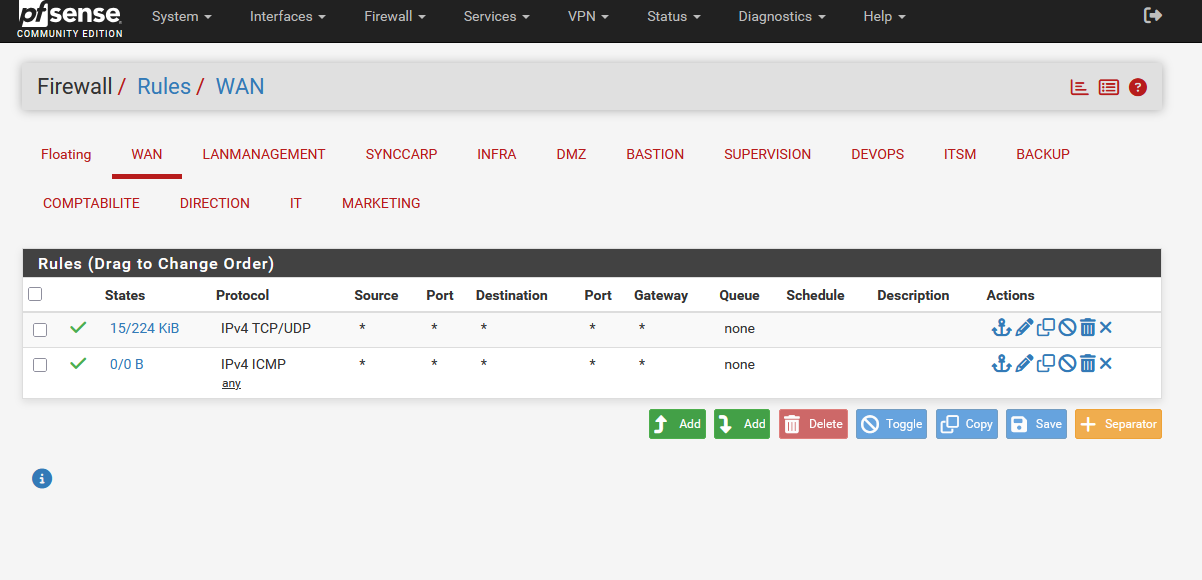The width and height of the screenshot is (1202, 580).
Task: Switch to the SUPERVISION tab
Action: click(768, 154)
